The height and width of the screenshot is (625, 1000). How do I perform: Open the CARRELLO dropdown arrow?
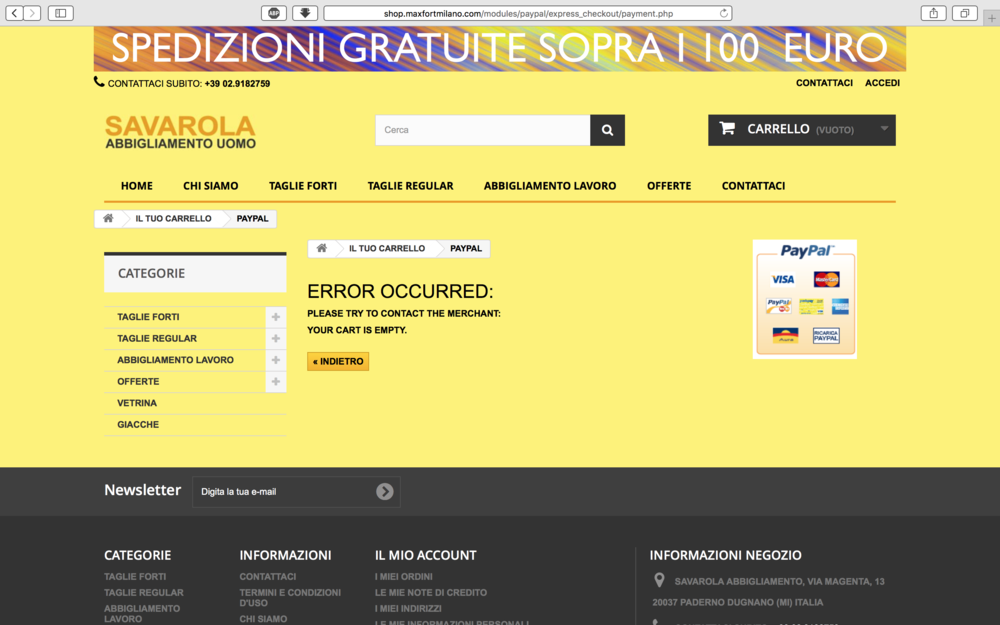(x=884, y=129)
